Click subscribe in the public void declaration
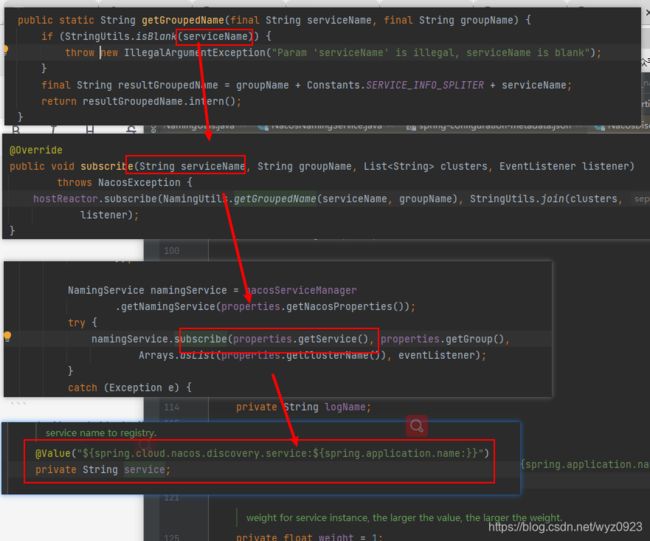Screen dimensions: 650x541 click(x=107, y=167)
